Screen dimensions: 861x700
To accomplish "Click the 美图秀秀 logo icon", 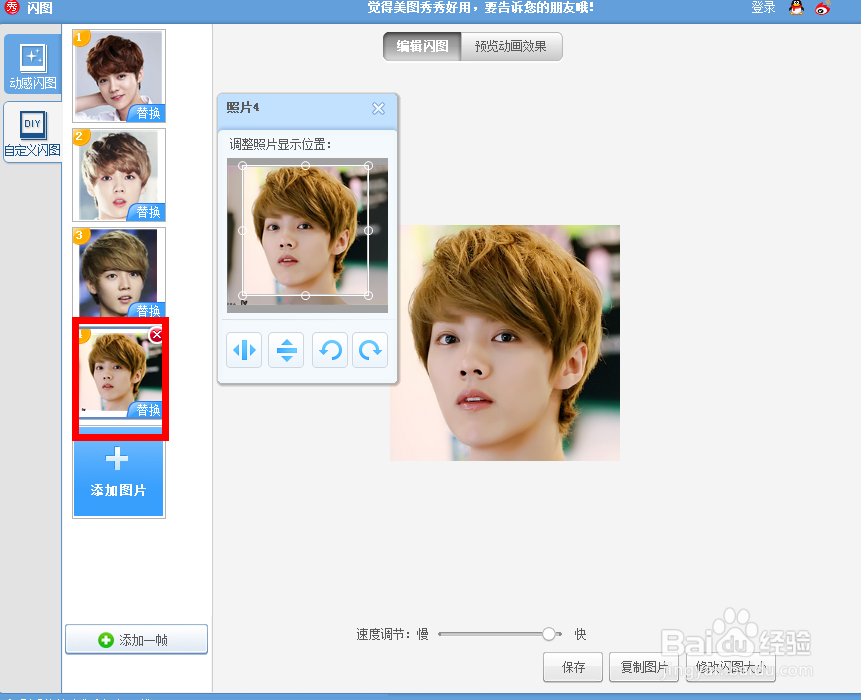I will [x=12, y=7].
